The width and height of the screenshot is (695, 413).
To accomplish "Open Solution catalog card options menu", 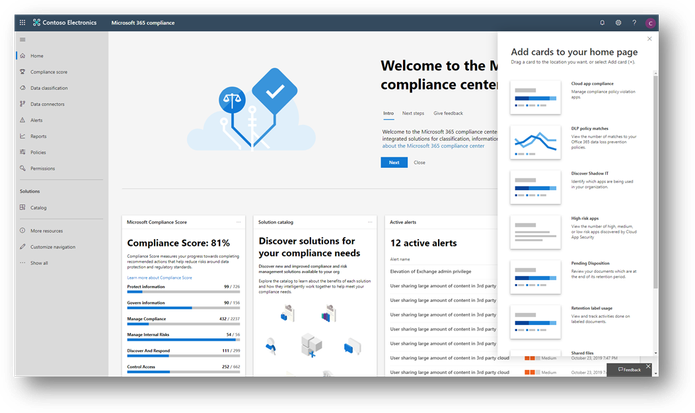I will pyautogui.click(x=370, y=222).
